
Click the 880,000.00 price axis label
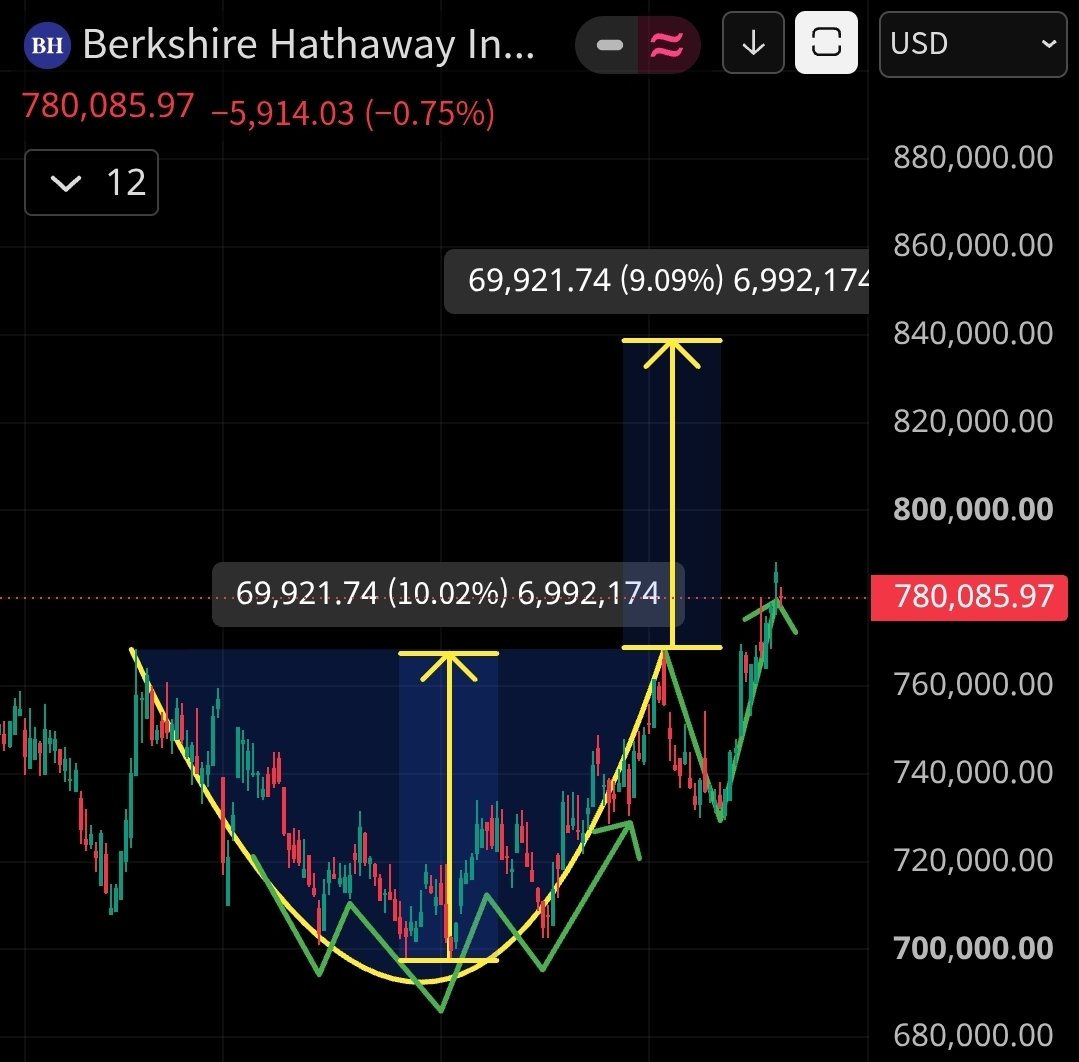[x=973, y=158]
